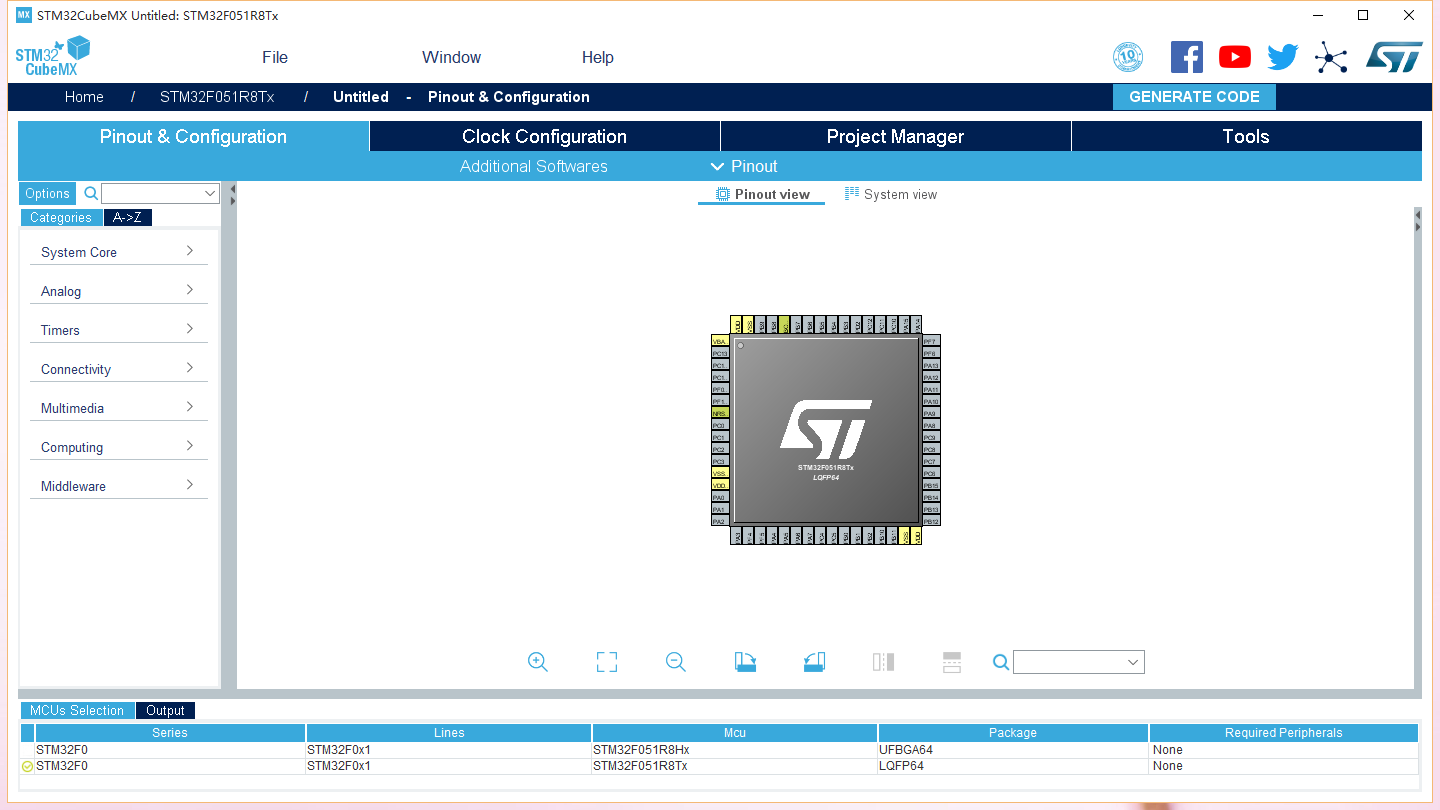The height and width of the screenshot is (810, 1440).
Task: Collapse the Pinout dropdown header
Action: pyautogui.click(x=744, y=166)
